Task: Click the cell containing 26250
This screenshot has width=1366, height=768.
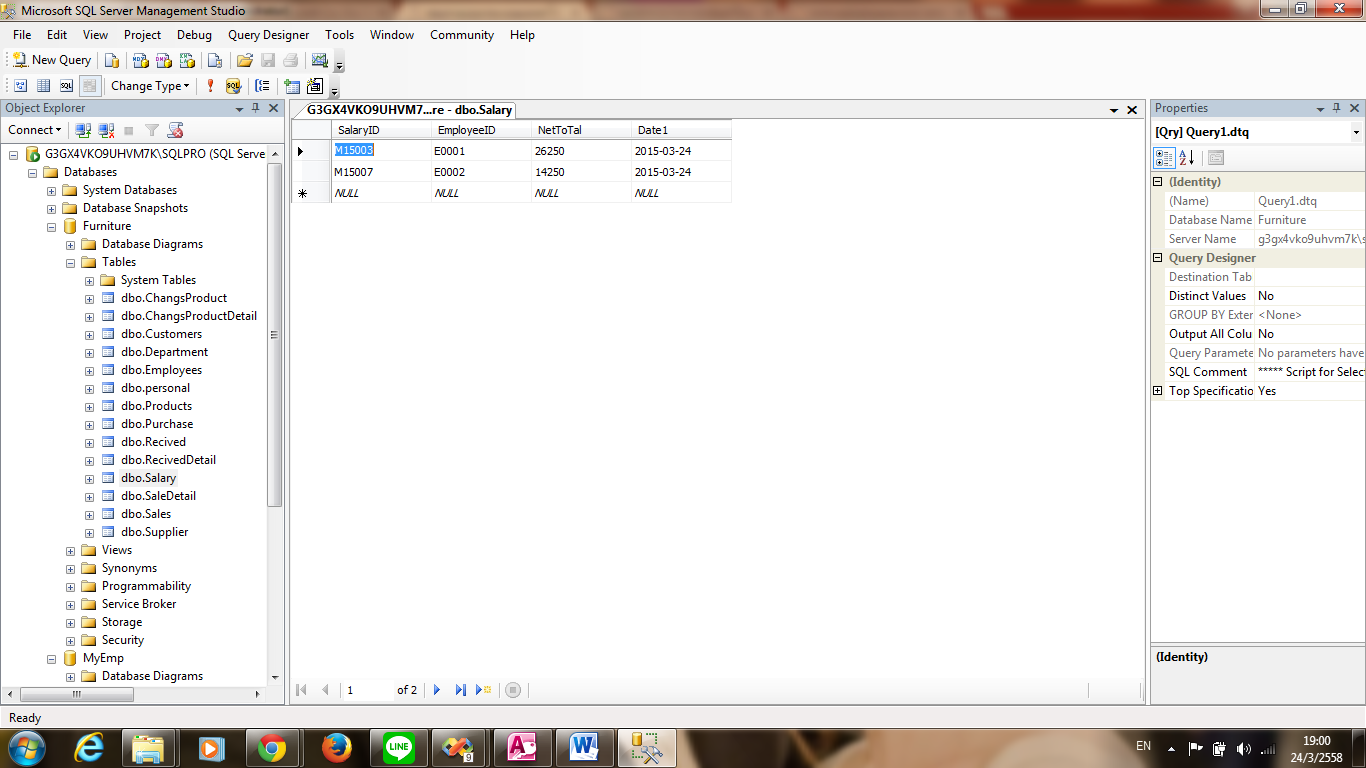Action: [x=581, y=151]
